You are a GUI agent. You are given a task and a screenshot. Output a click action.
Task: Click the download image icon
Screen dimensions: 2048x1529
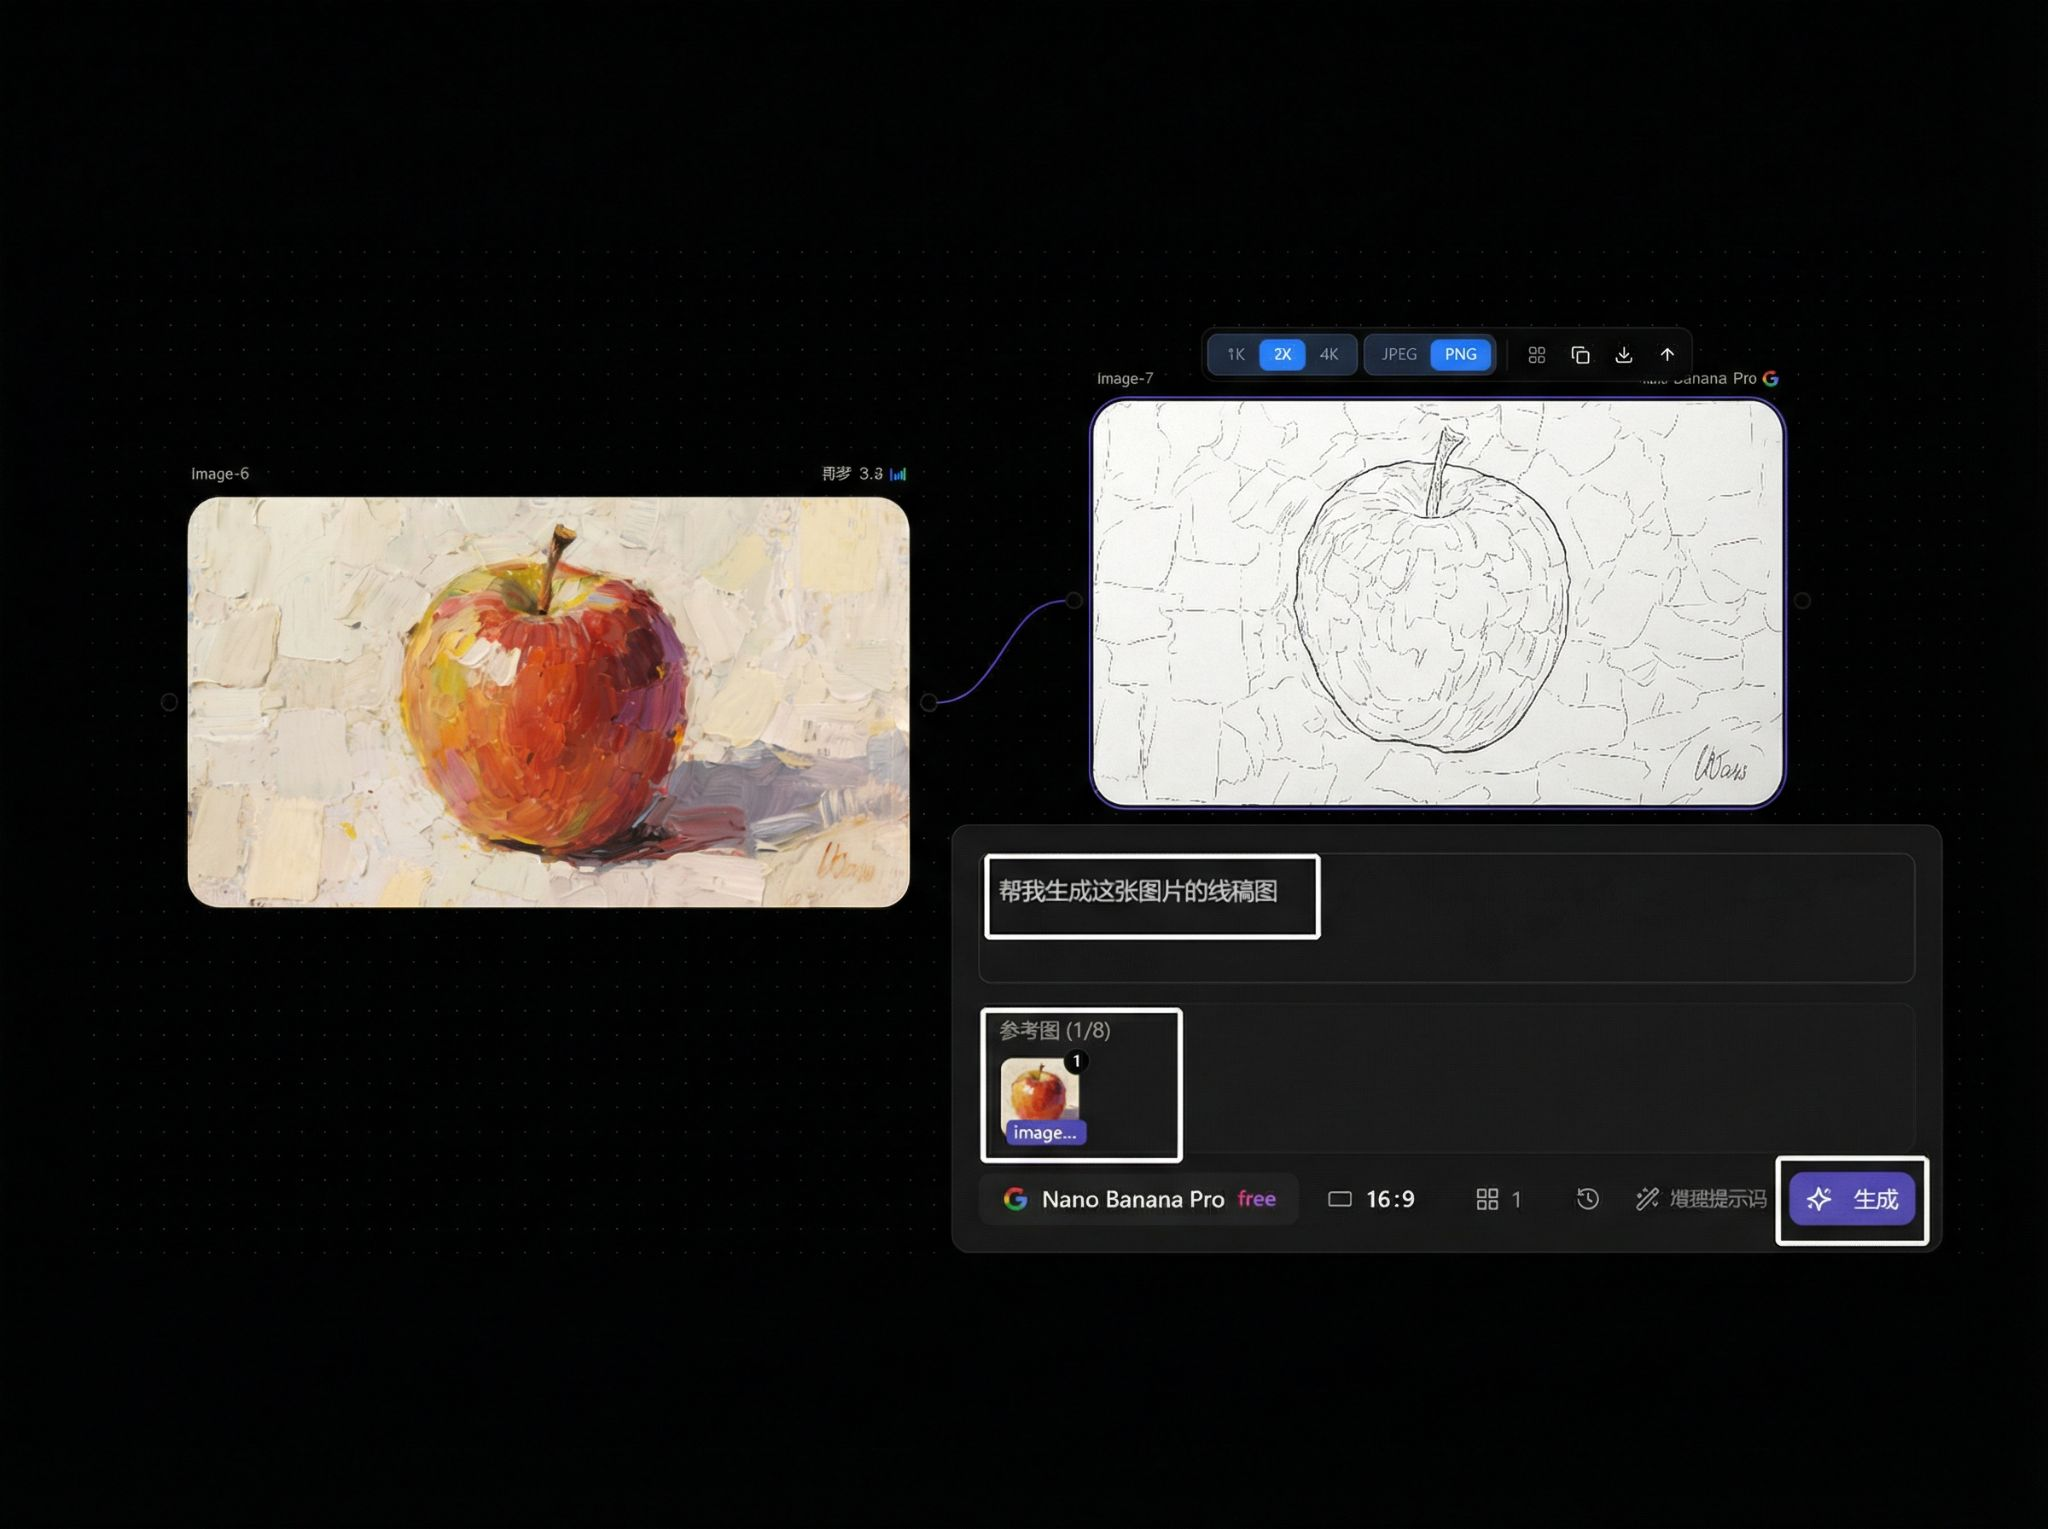(1623, 355)
